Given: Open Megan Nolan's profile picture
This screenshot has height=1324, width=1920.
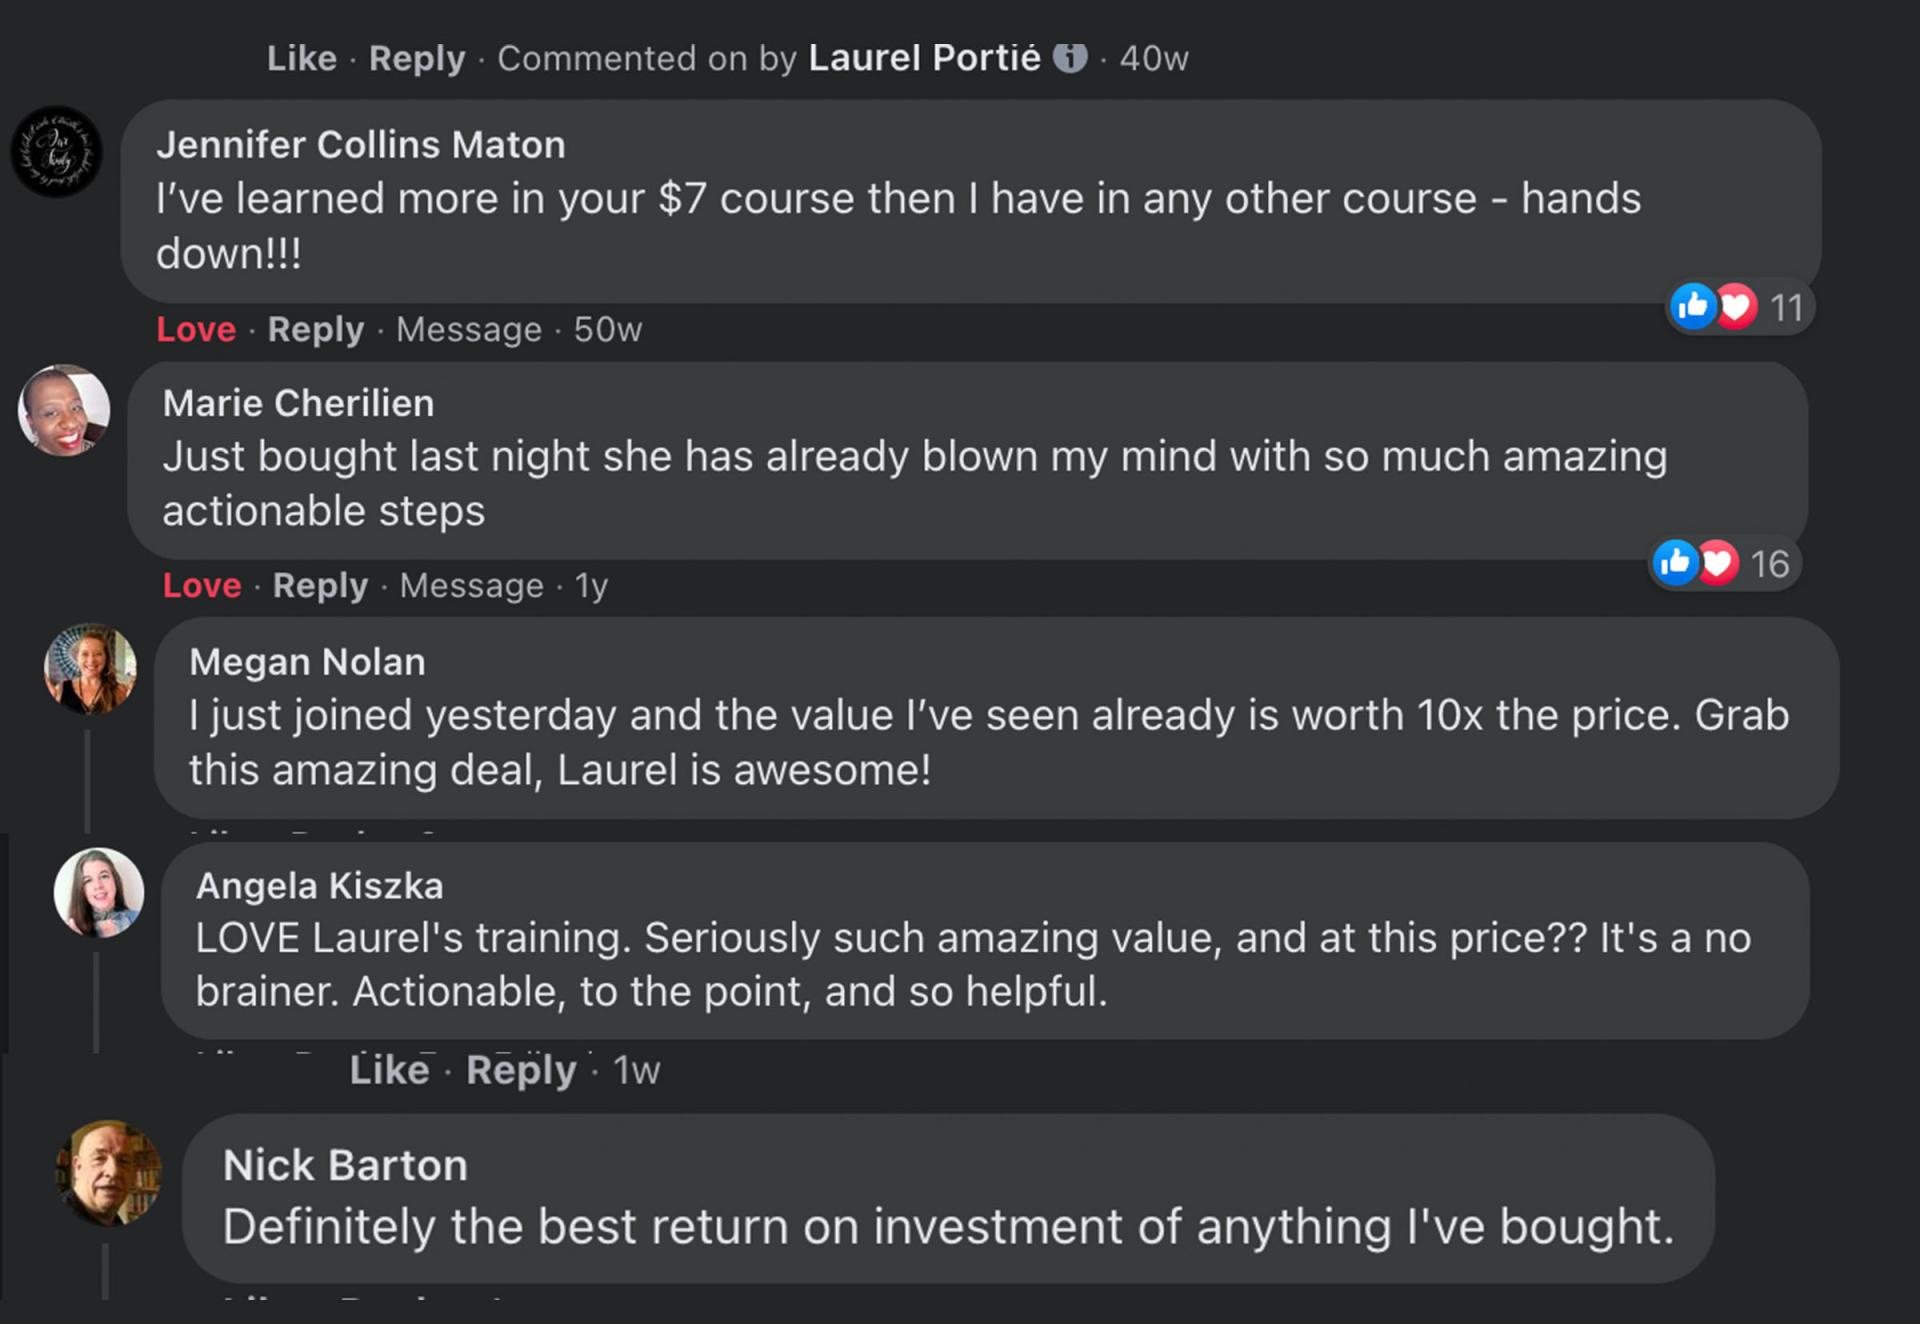Looking at the screenshot, I should 90,668.
